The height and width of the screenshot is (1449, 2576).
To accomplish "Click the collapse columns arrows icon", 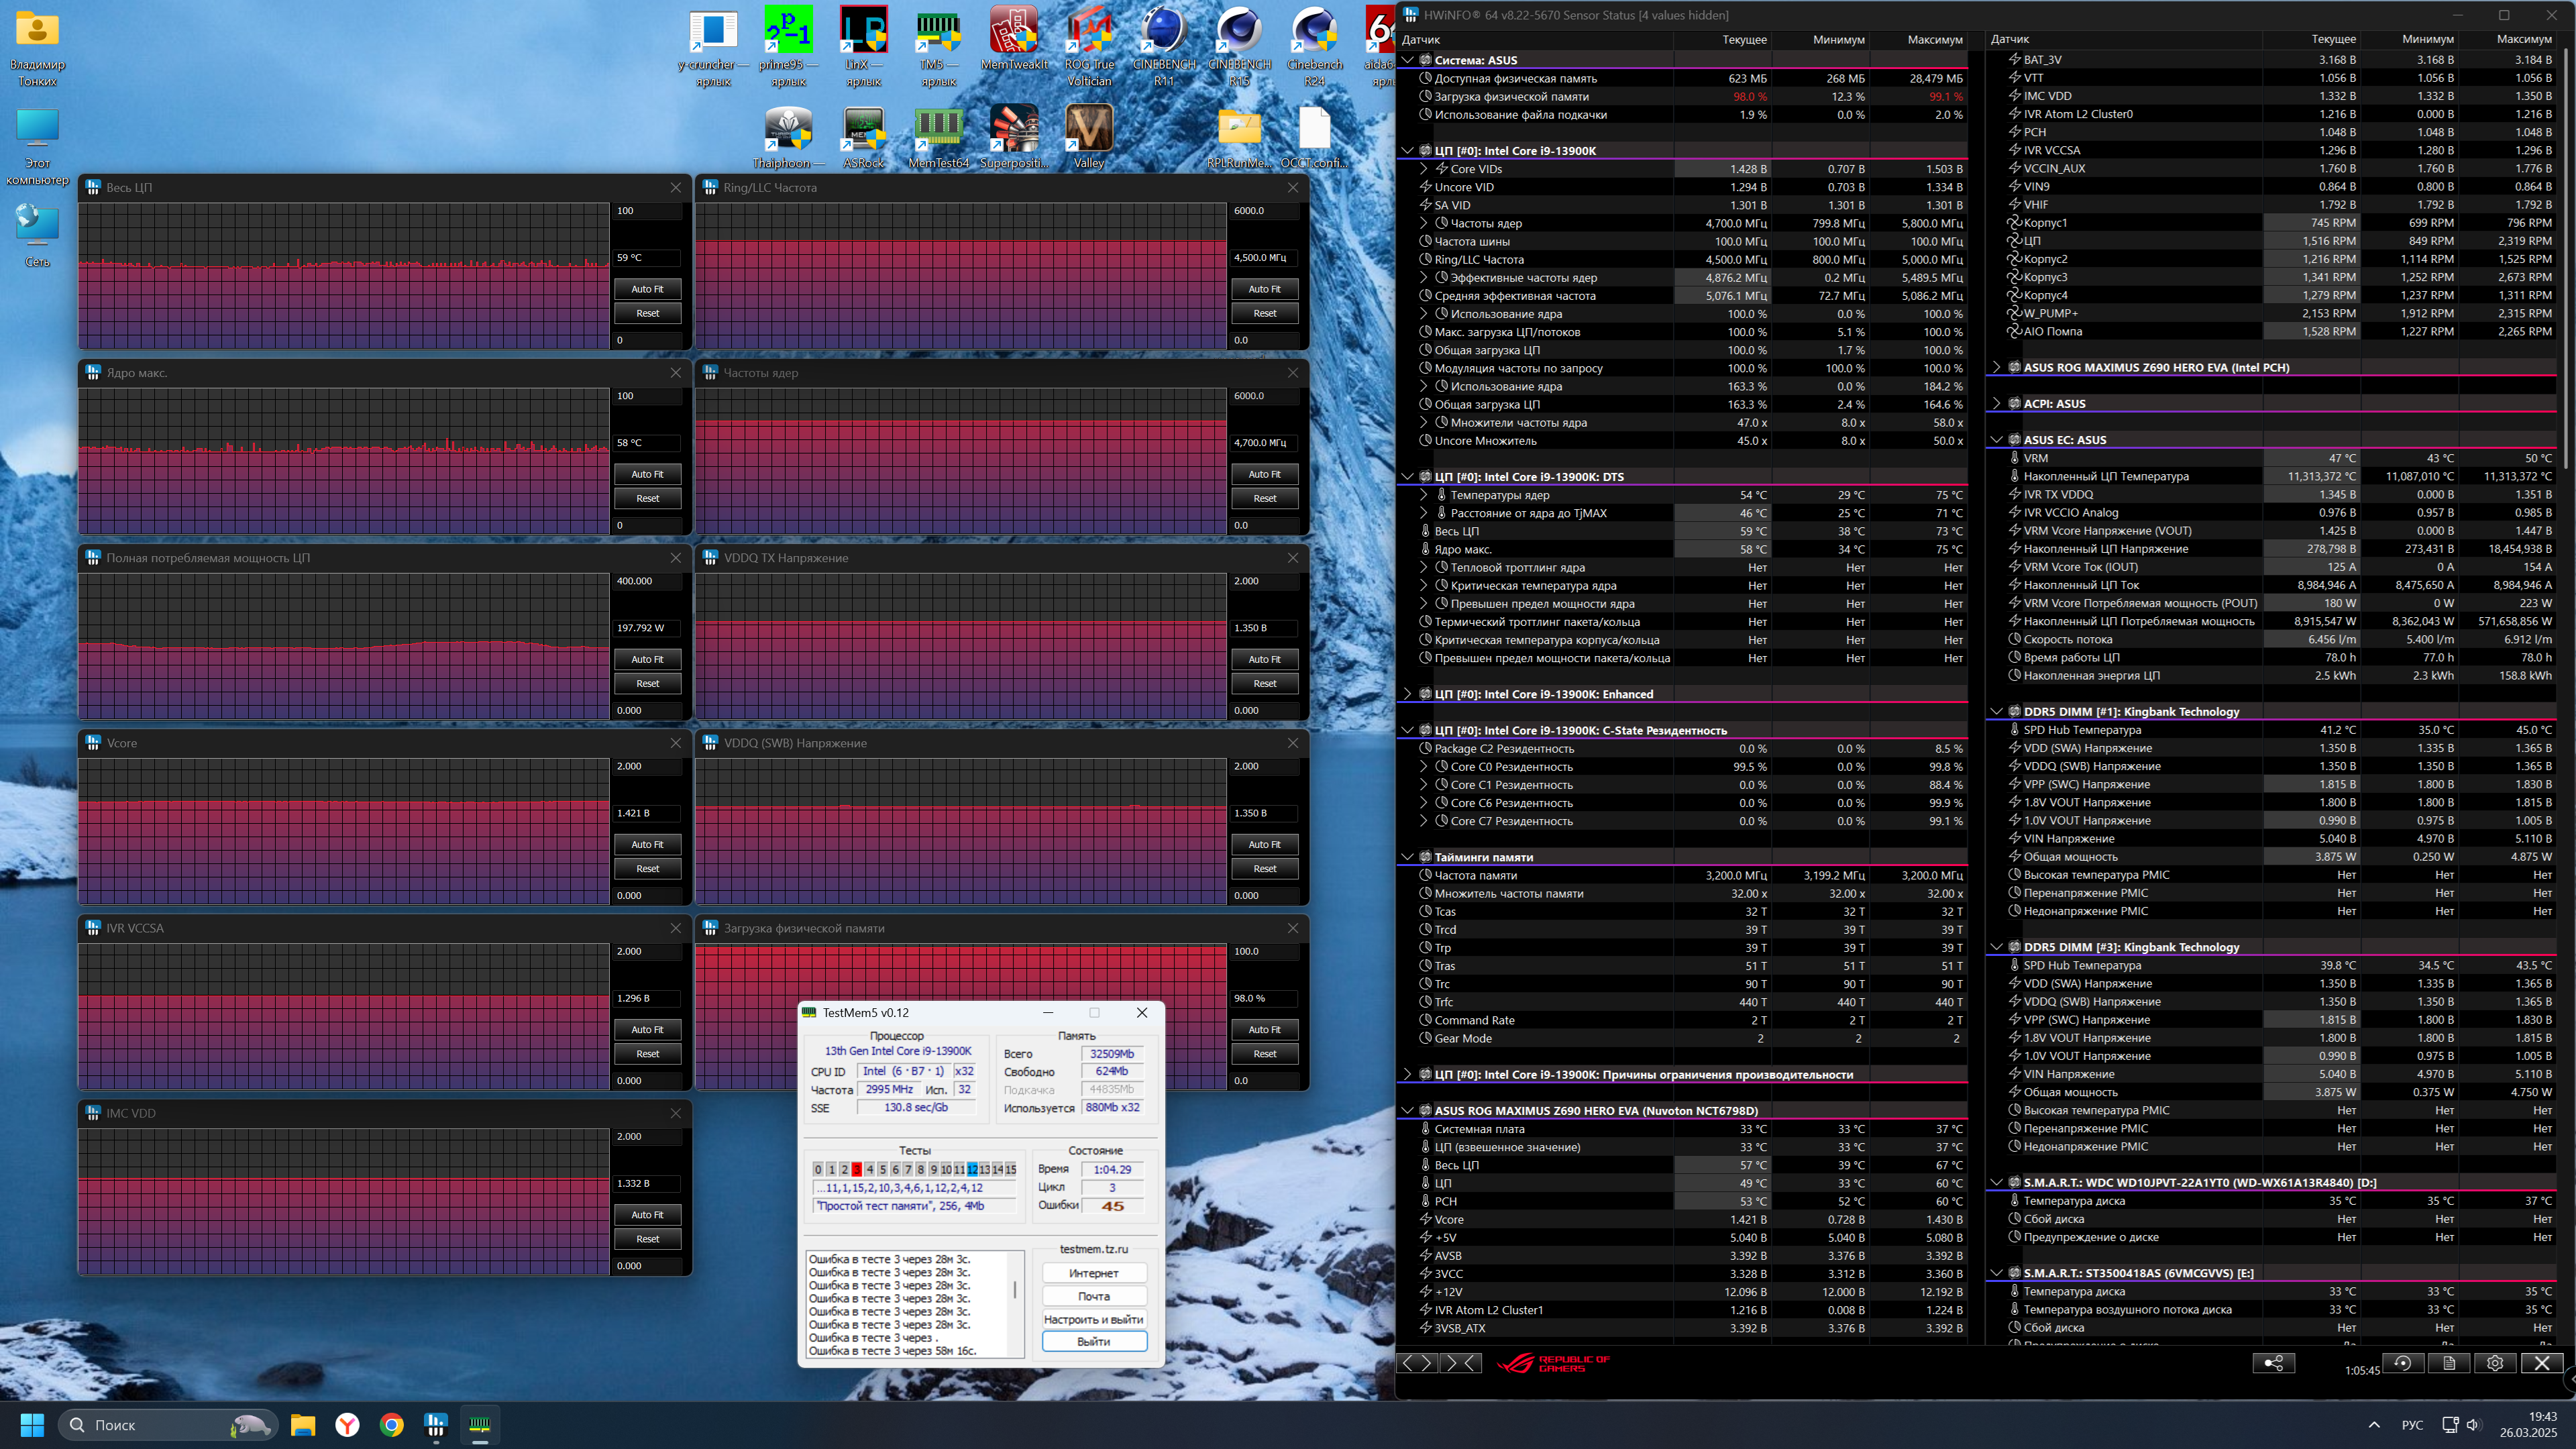I will (x=1461, y=1363).
